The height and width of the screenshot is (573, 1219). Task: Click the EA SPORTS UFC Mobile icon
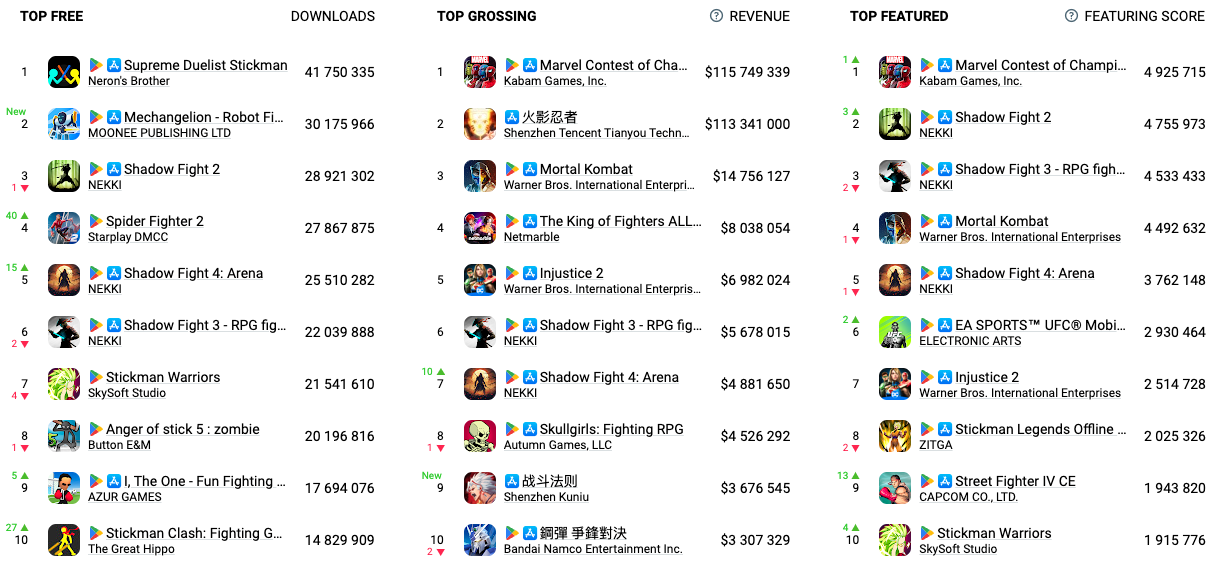tap(895, 332)
